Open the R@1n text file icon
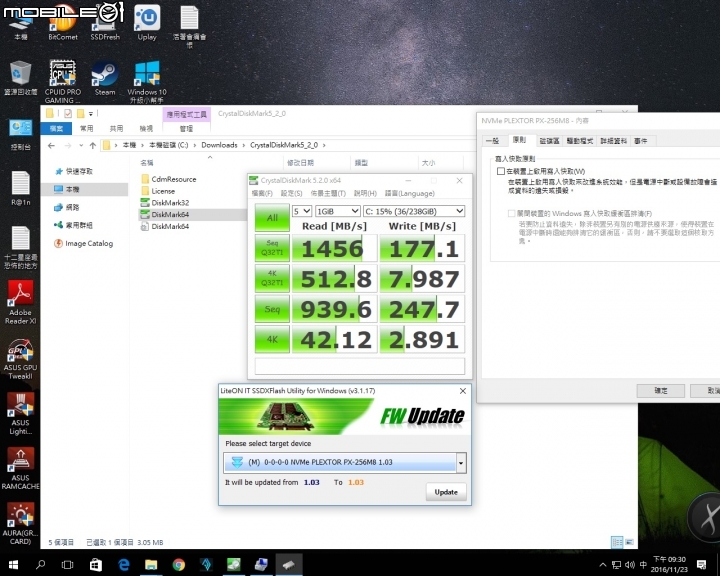This screenshot has width=720, height=576. 20,188
